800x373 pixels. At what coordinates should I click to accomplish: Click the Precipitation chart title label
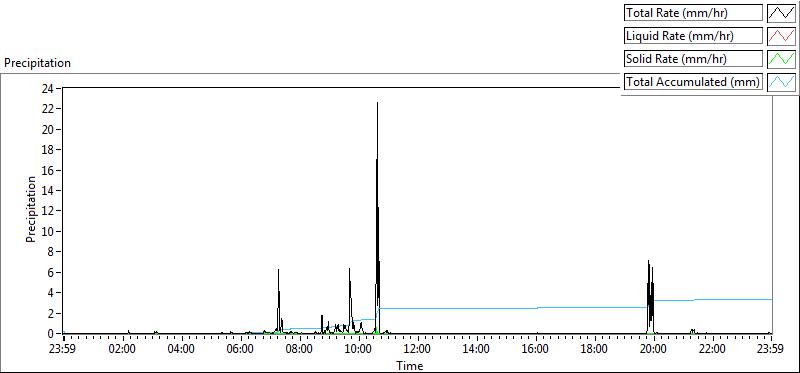(x=37, y=63)
